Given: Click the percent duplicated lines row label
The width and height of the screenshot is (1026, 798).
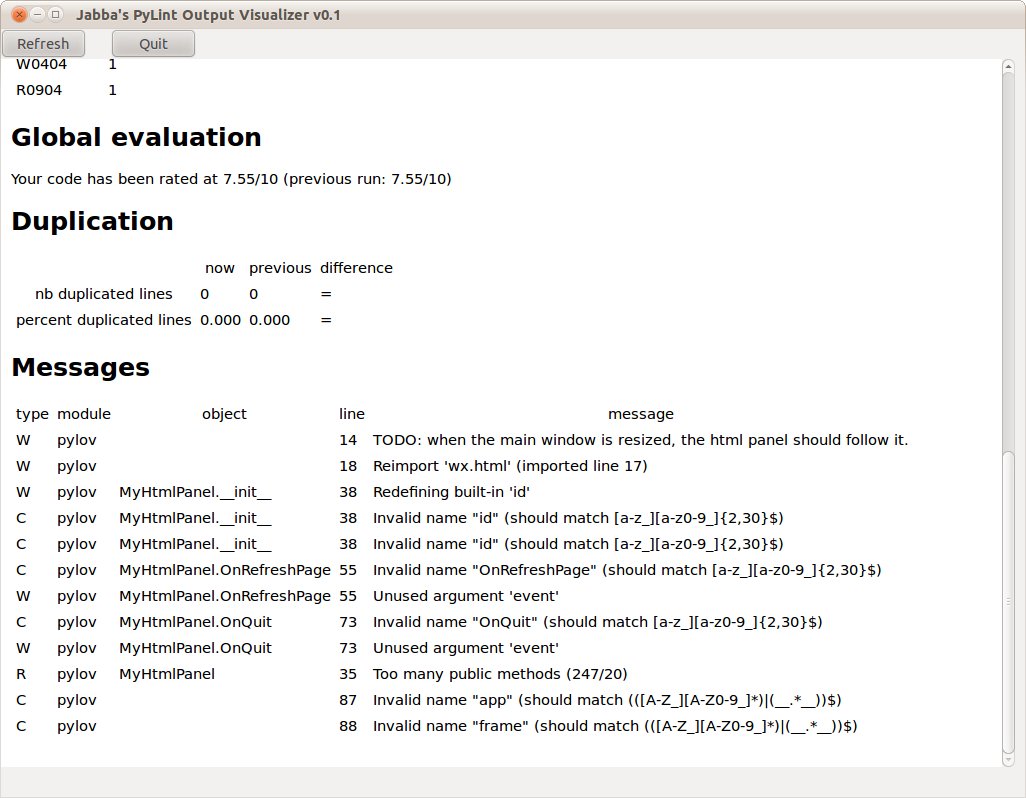Looking at the screenshot, I should pos(103,320).
